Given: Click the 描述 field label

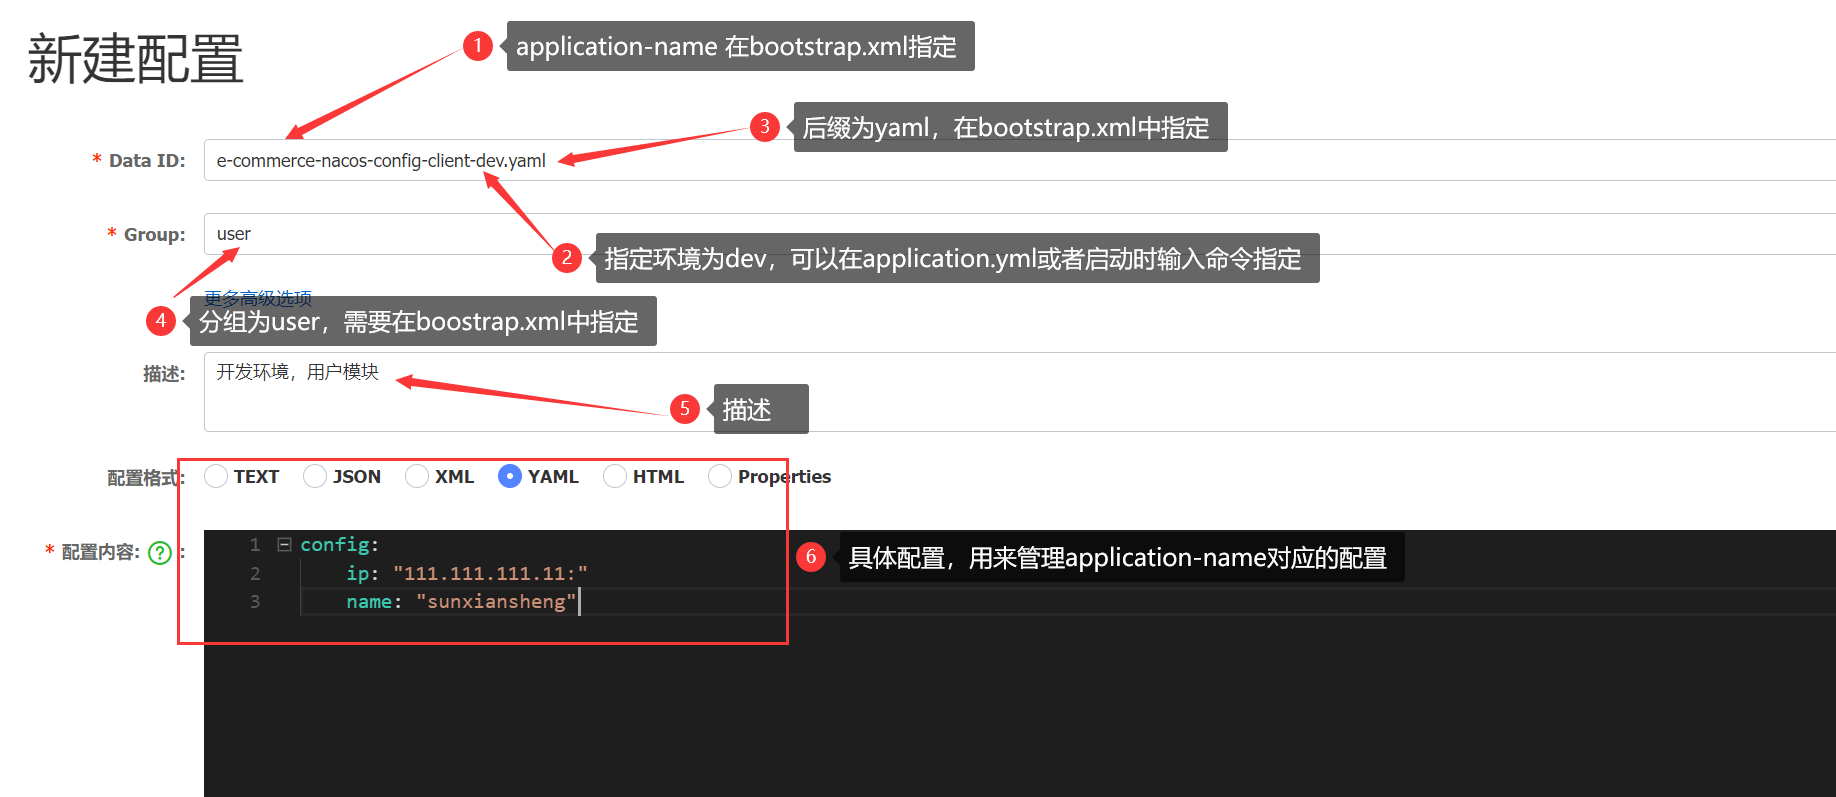Looking at the screenshot, I should click(164, 374).
